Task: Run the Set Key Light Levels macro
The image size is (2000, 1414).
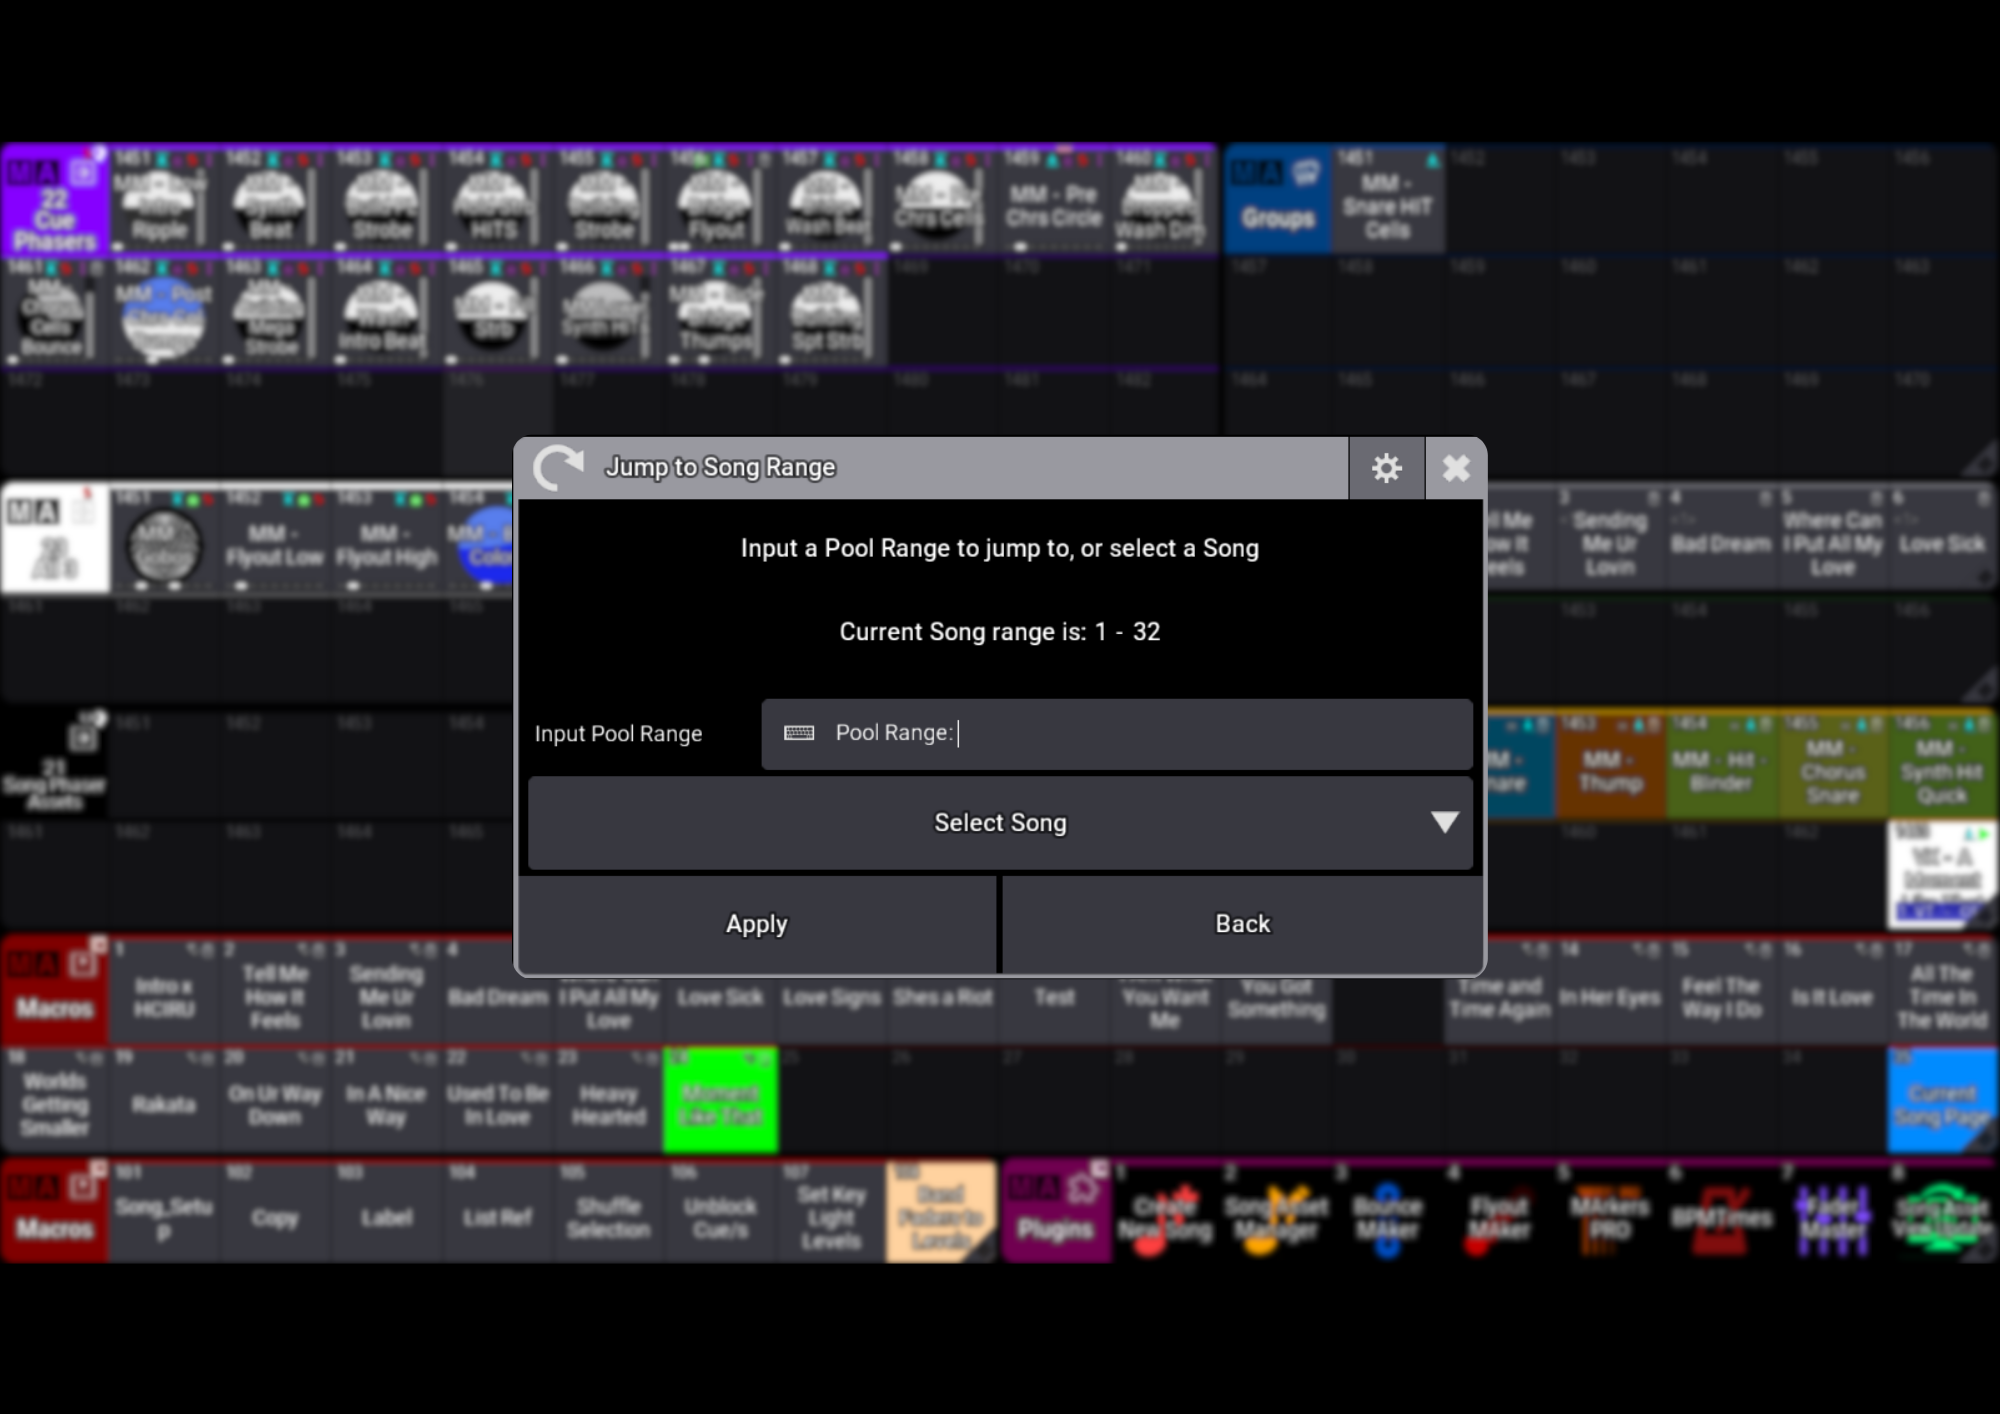Action: click(x=831, y=1211)
